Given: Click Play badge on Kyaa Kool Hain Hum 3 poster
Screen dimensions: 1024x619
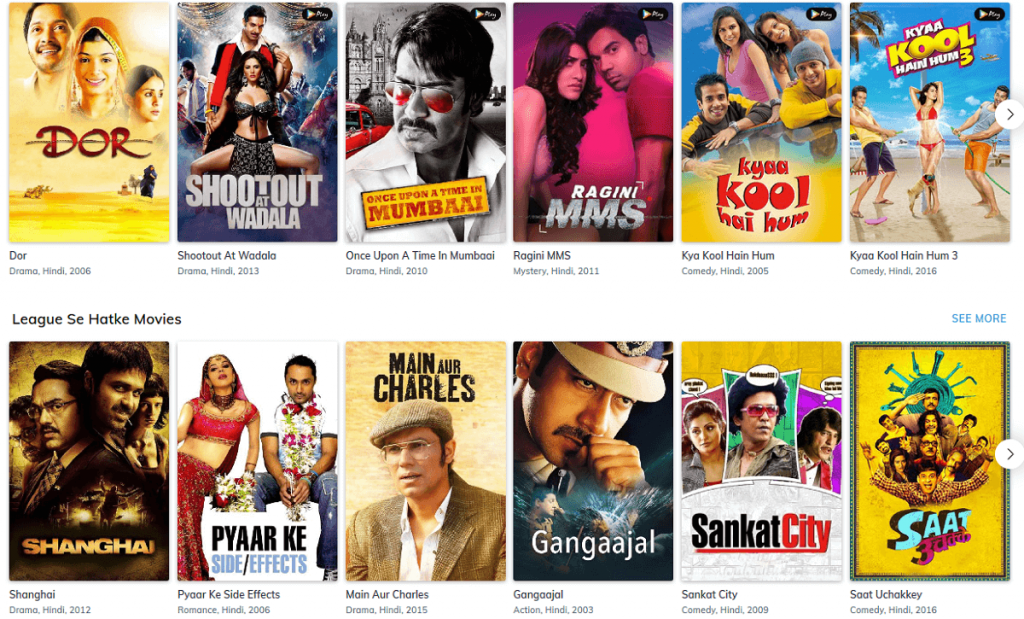Looking at the screenshot, I should coord(990,14).
